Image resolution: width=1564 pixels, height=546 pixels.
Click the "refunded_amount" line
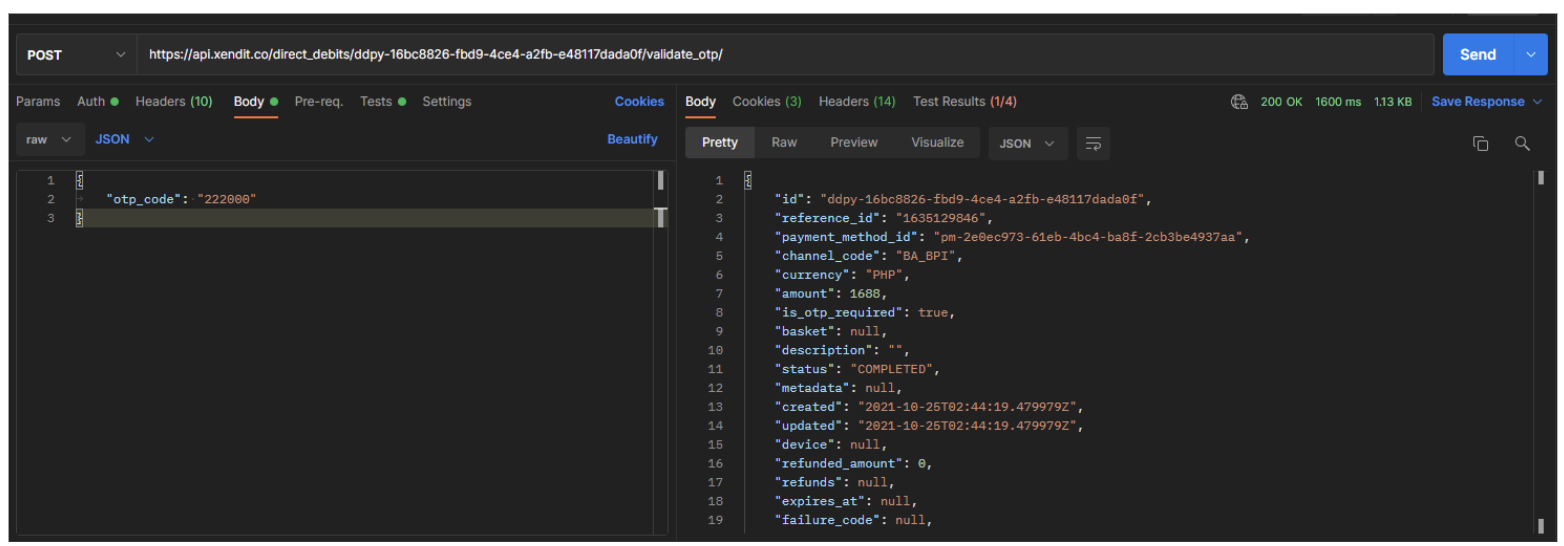point(854,464)
